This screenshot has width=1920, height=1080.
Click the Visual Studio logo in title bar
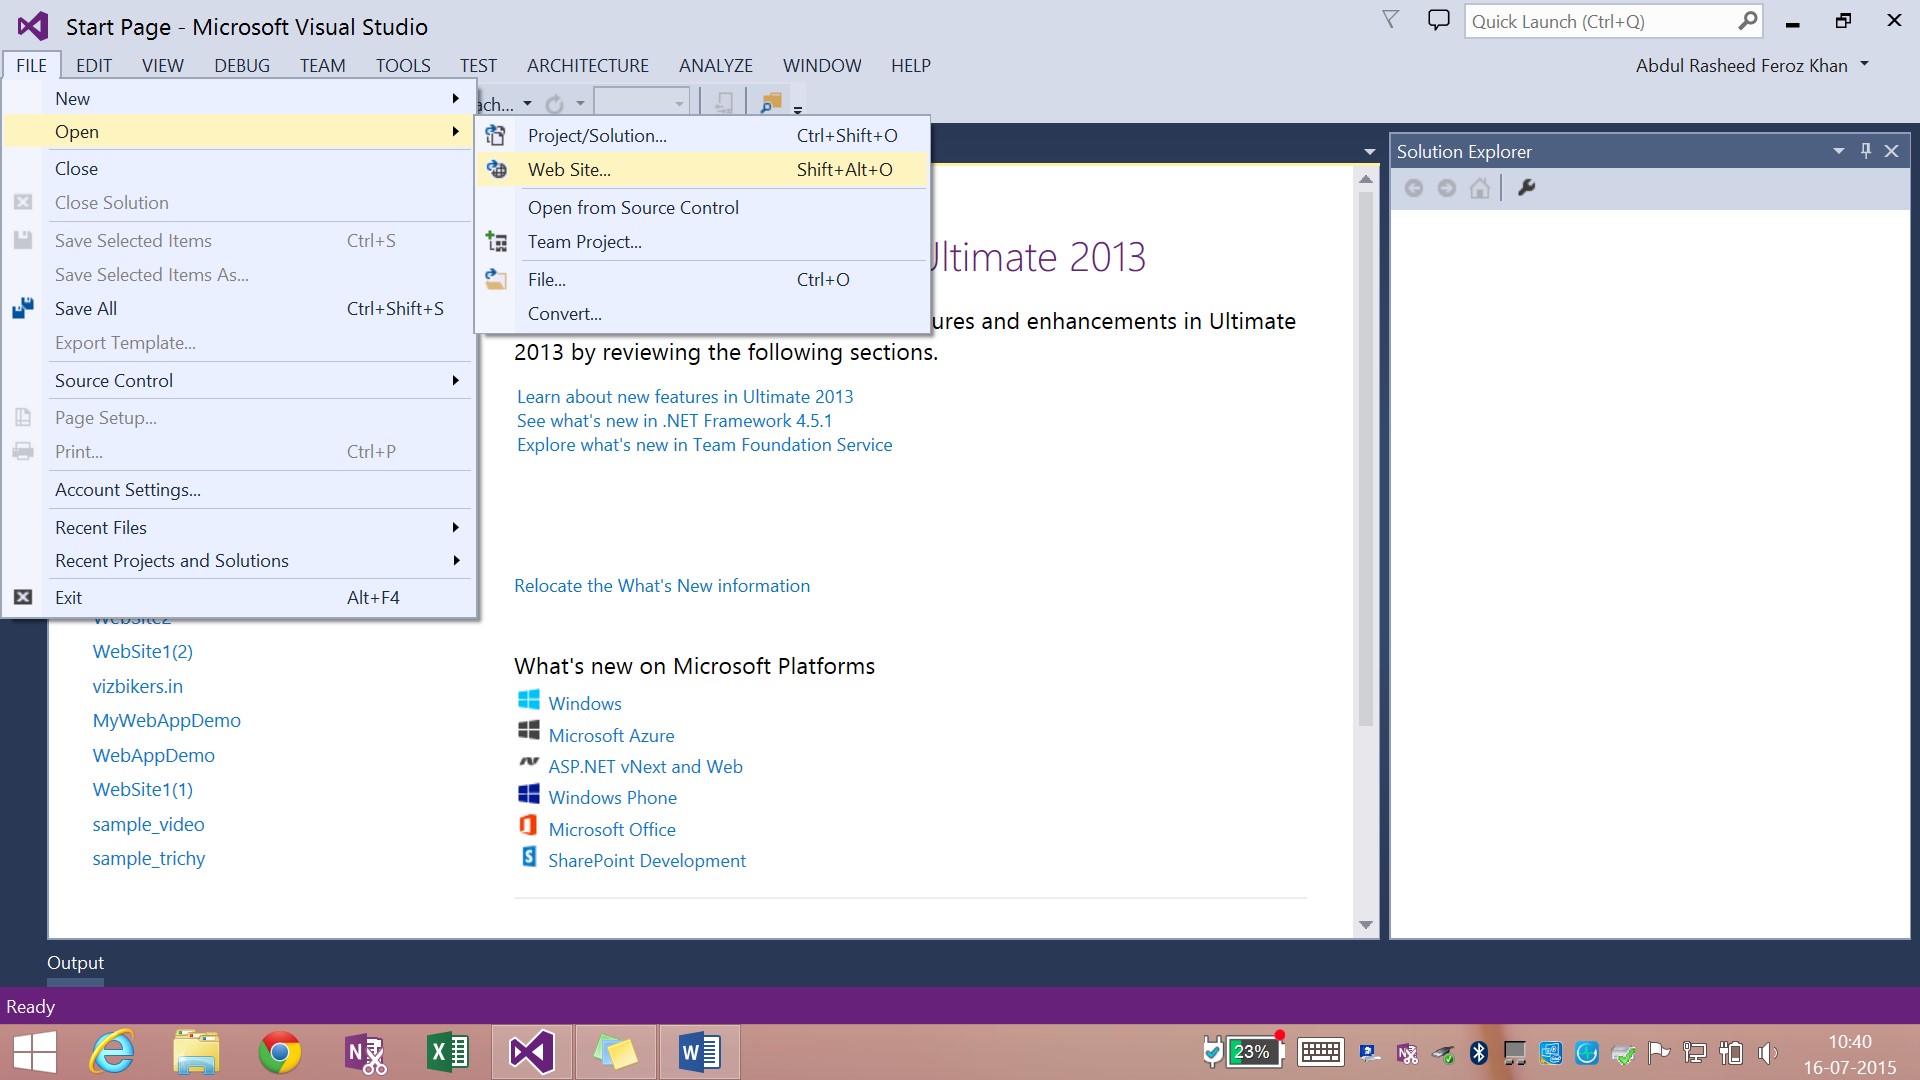coord(33,26)
